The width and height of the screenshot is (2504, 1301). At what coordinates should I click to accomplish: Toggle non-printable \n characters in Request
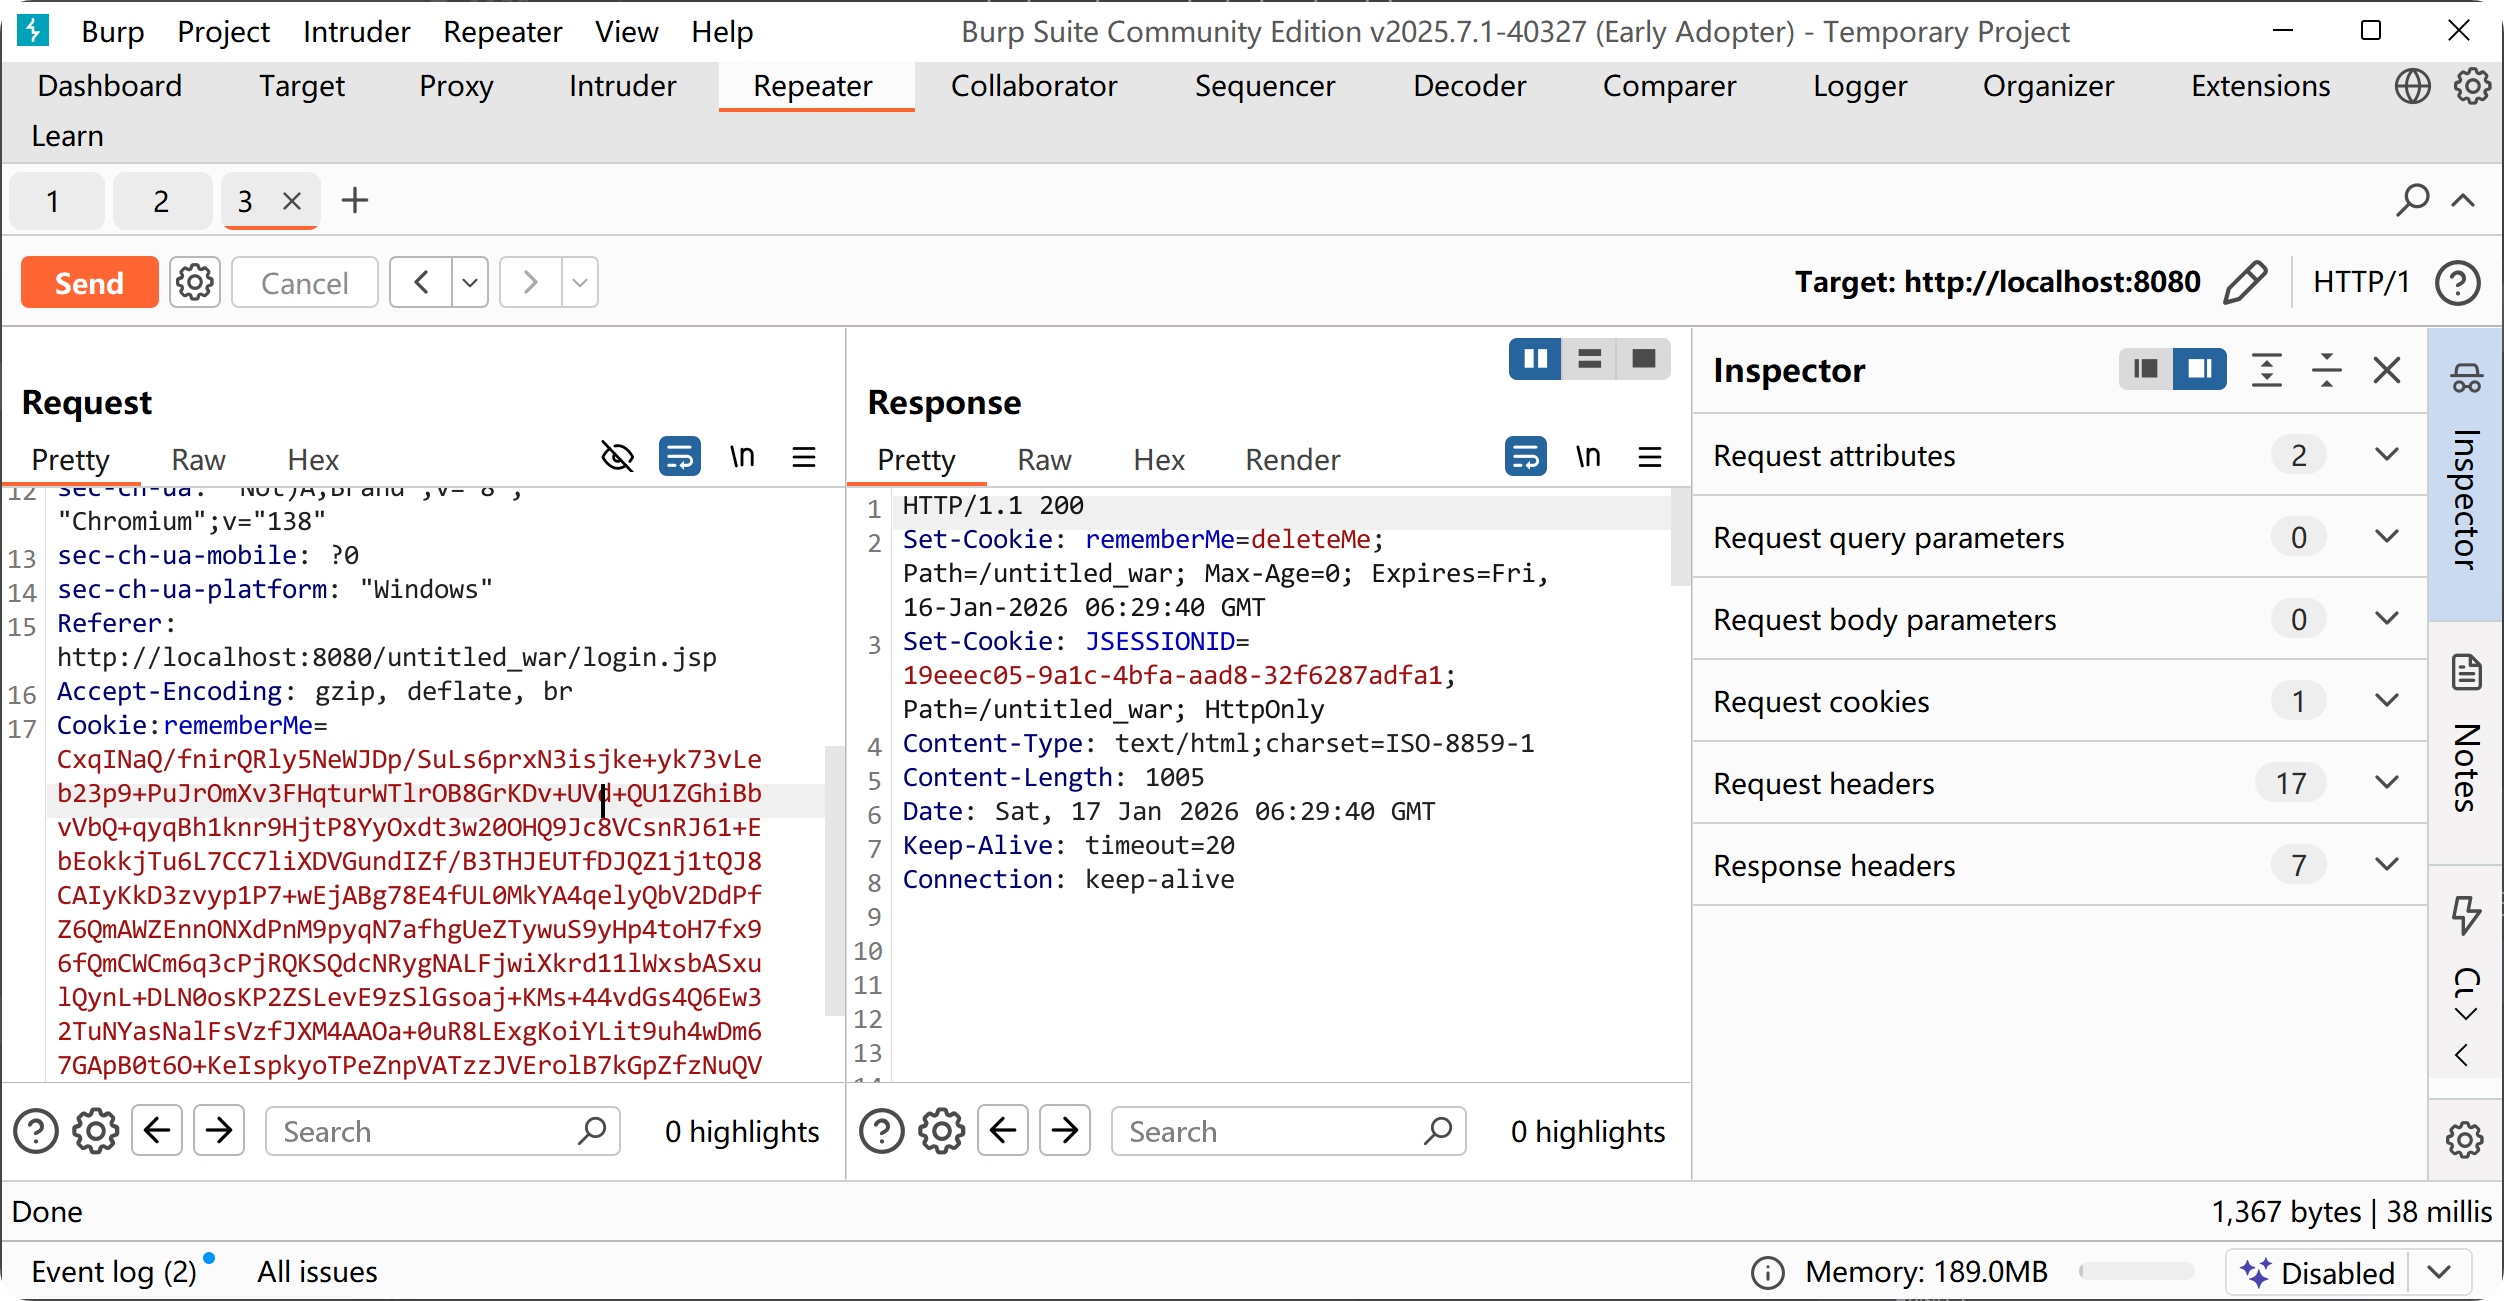click(x=742, y=457)
